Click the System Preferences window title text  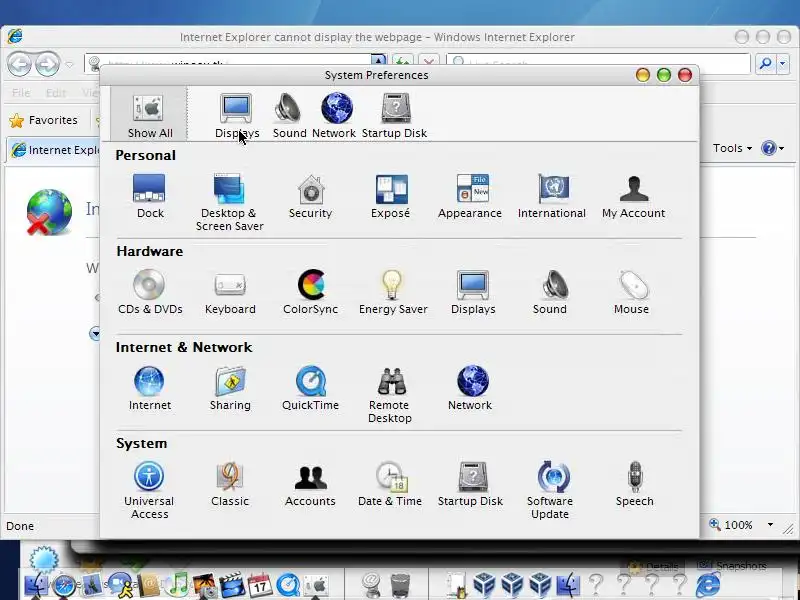(377, 75)
